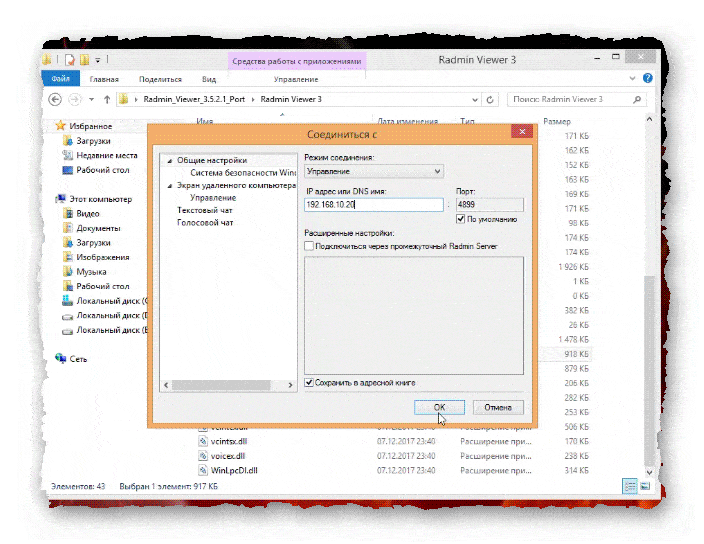Toggle Сохранить в адресной книге checkbox

[x=309, y=382]
